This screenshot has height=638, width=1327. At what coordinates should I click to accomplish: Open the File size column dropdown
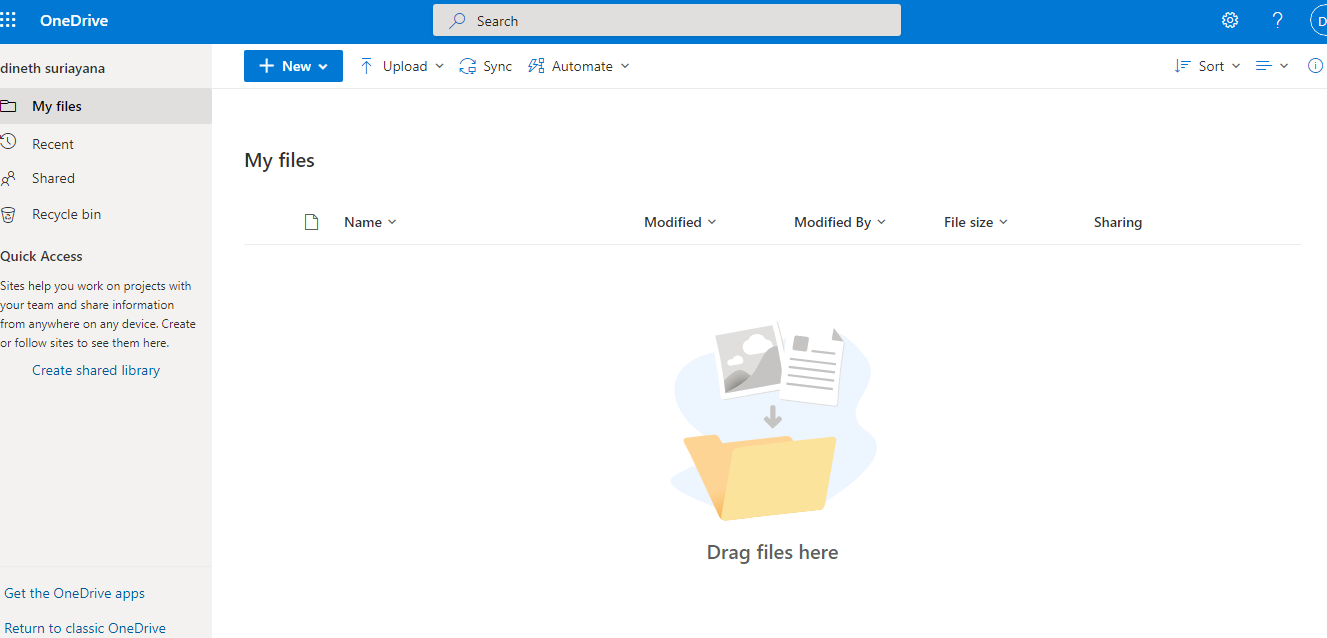point(976,222)
